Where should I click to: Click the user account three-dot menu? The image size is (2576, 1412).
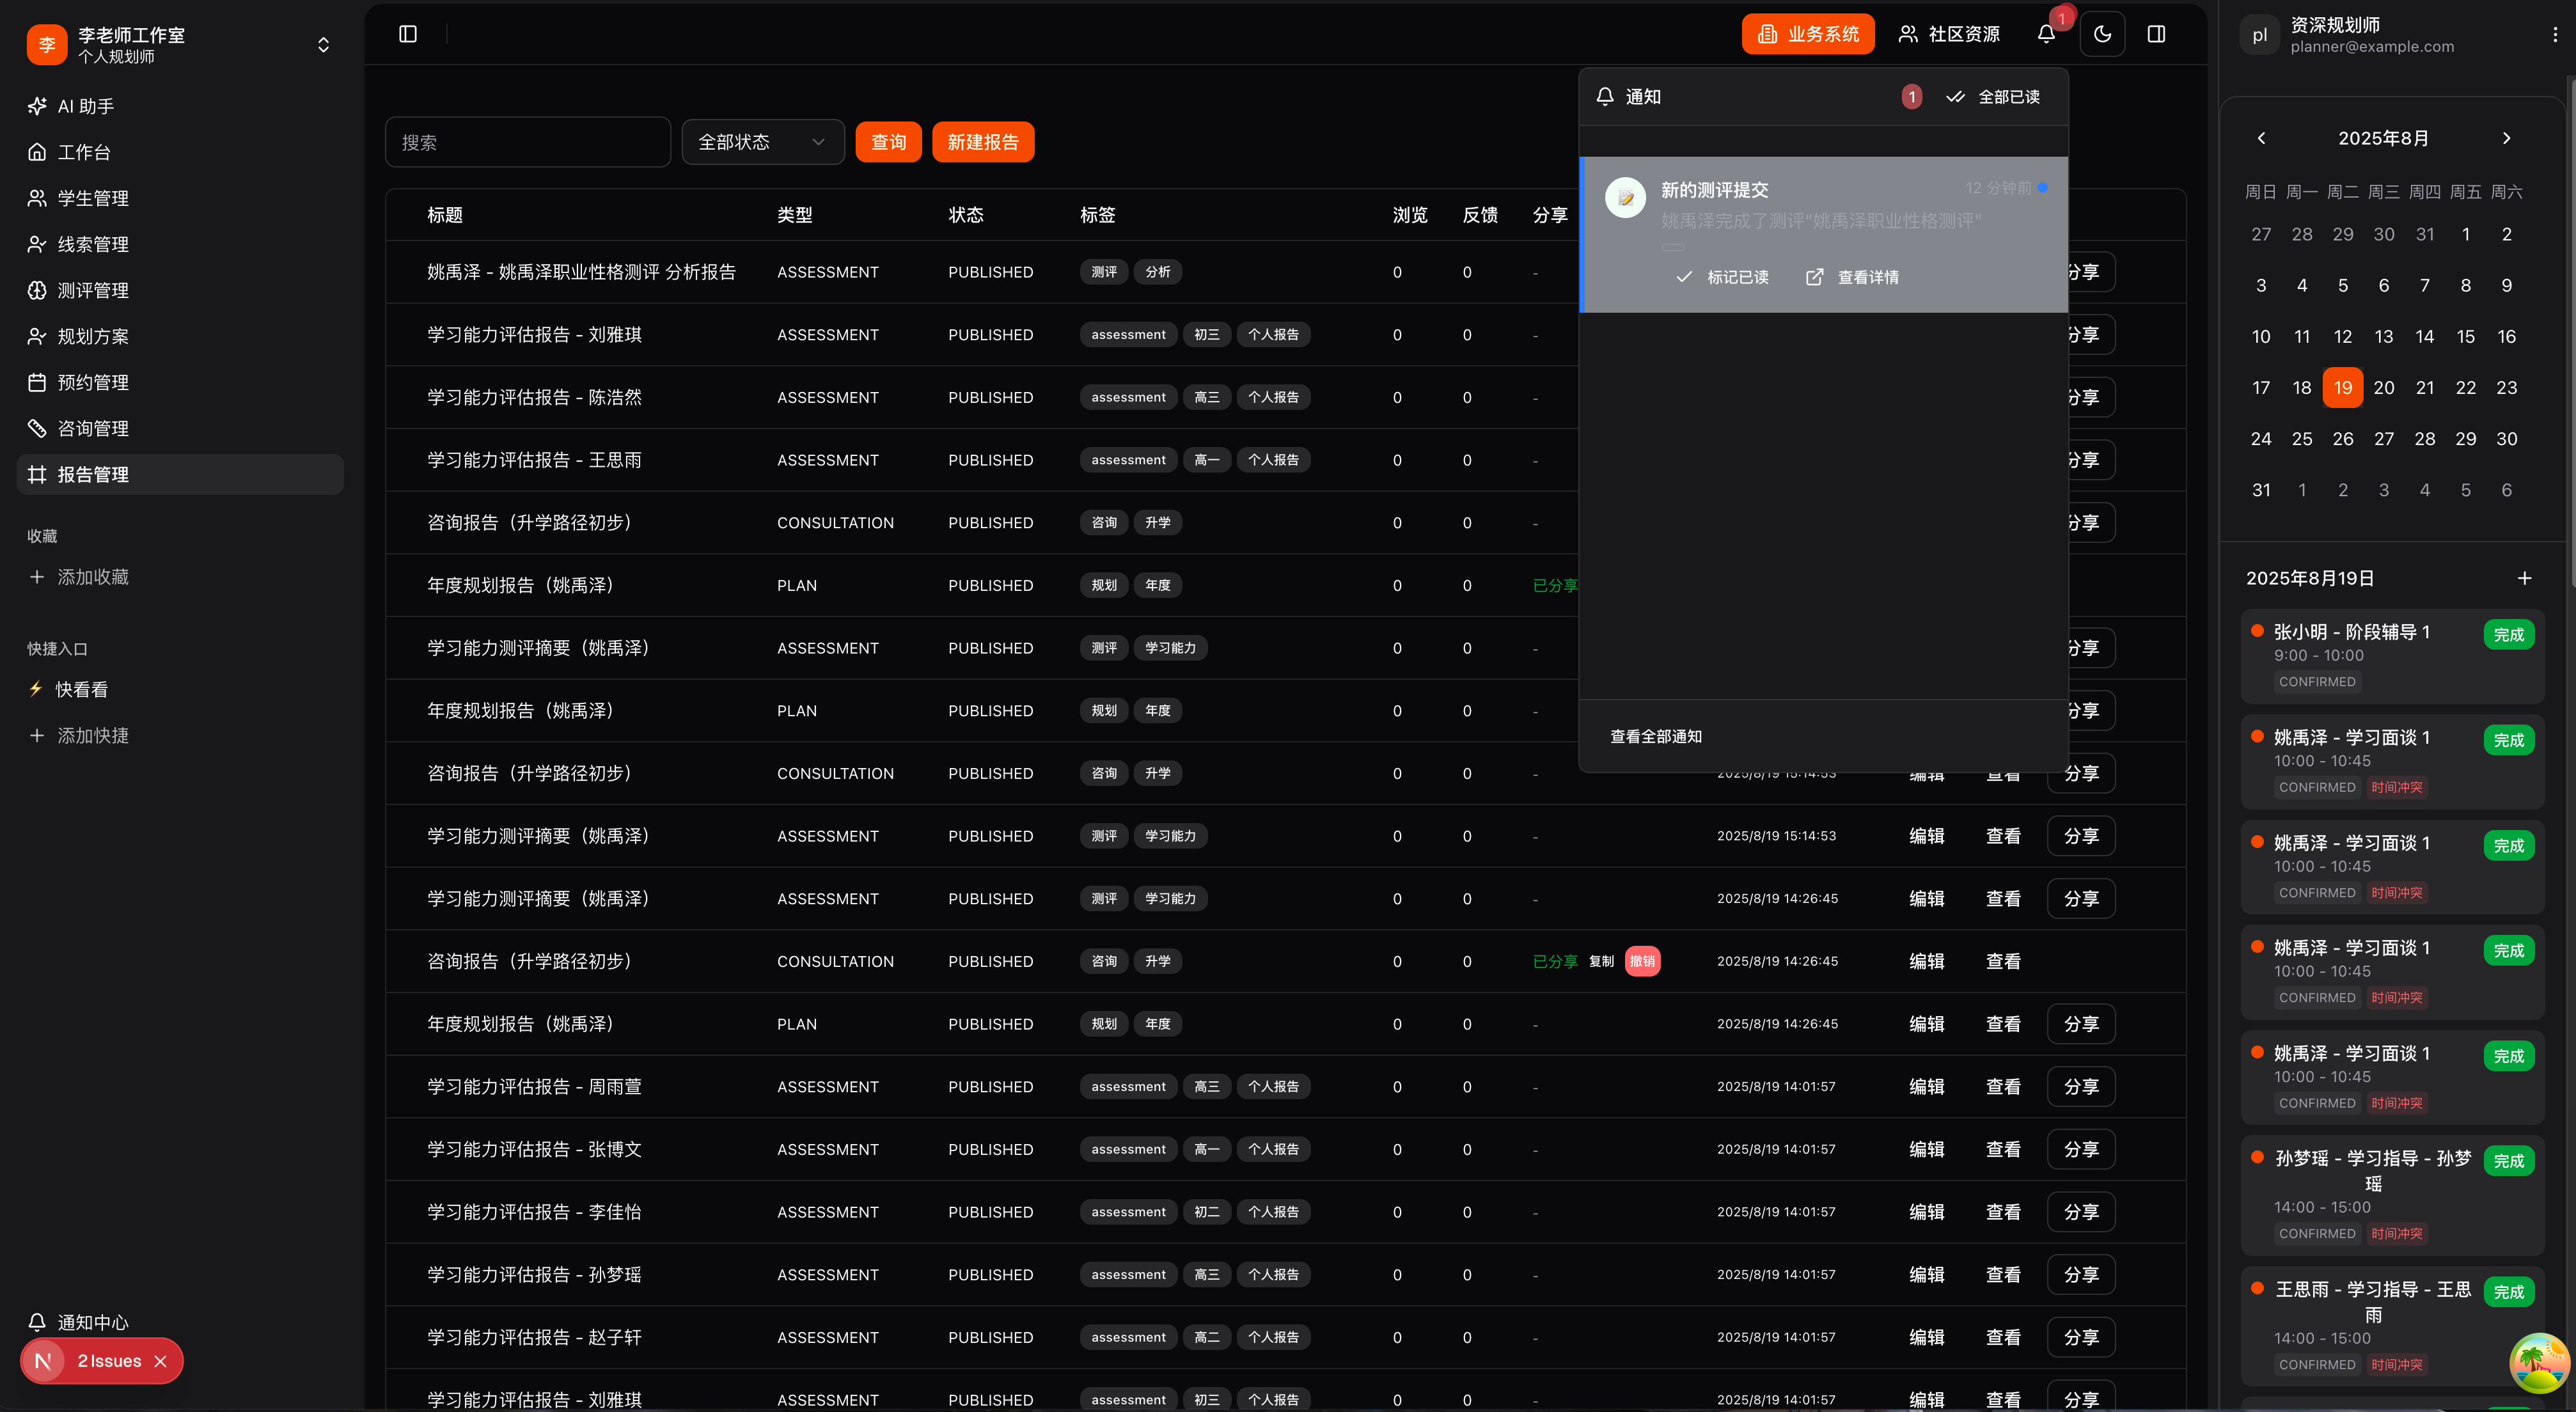[2555, 34]
